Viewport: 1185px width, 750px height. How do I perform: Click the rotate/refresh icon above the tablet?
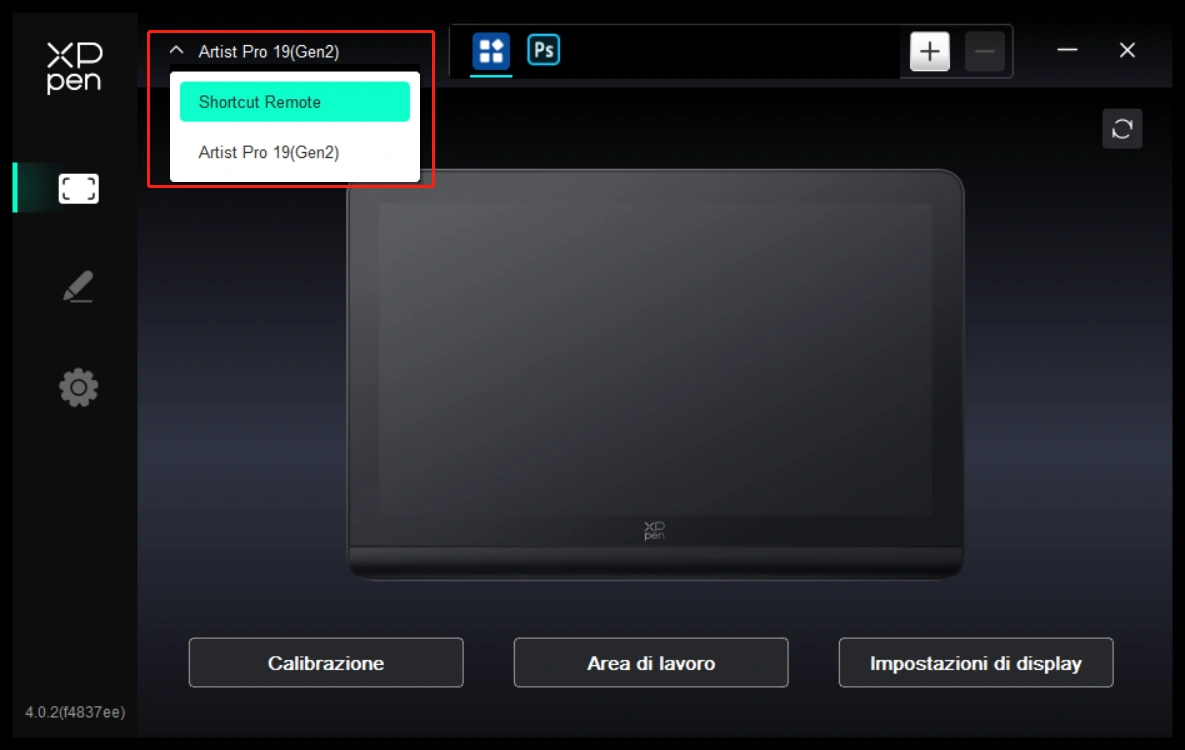pos(1121,129)
